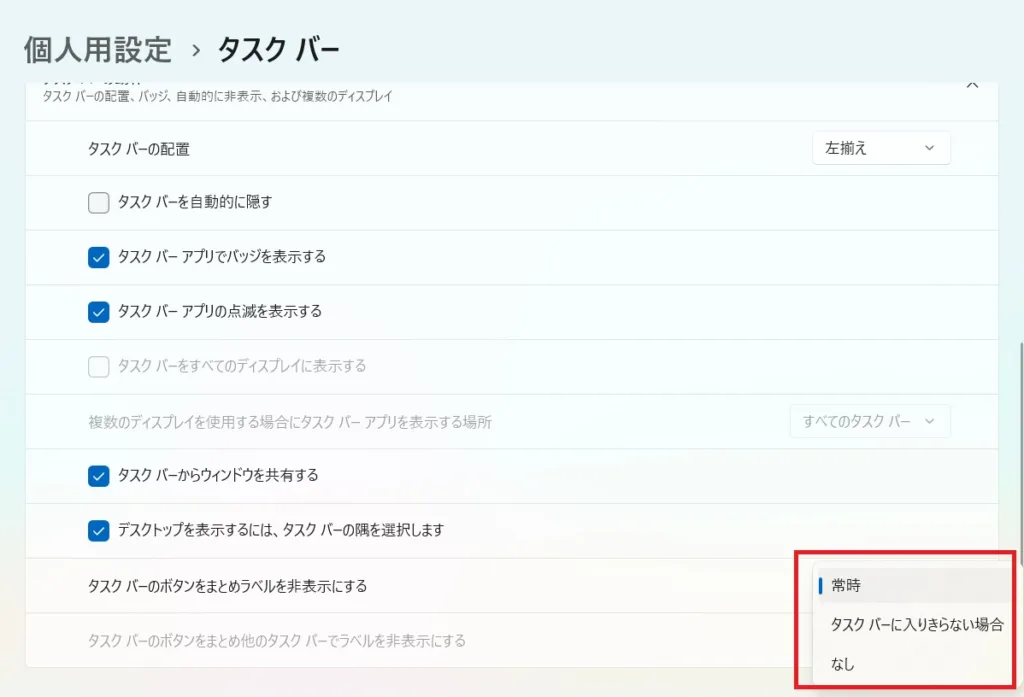Click the 他のタスク バーでラベルを非表示にする row
Viewport: 1024px width, 697px height.
coord(277,640)
